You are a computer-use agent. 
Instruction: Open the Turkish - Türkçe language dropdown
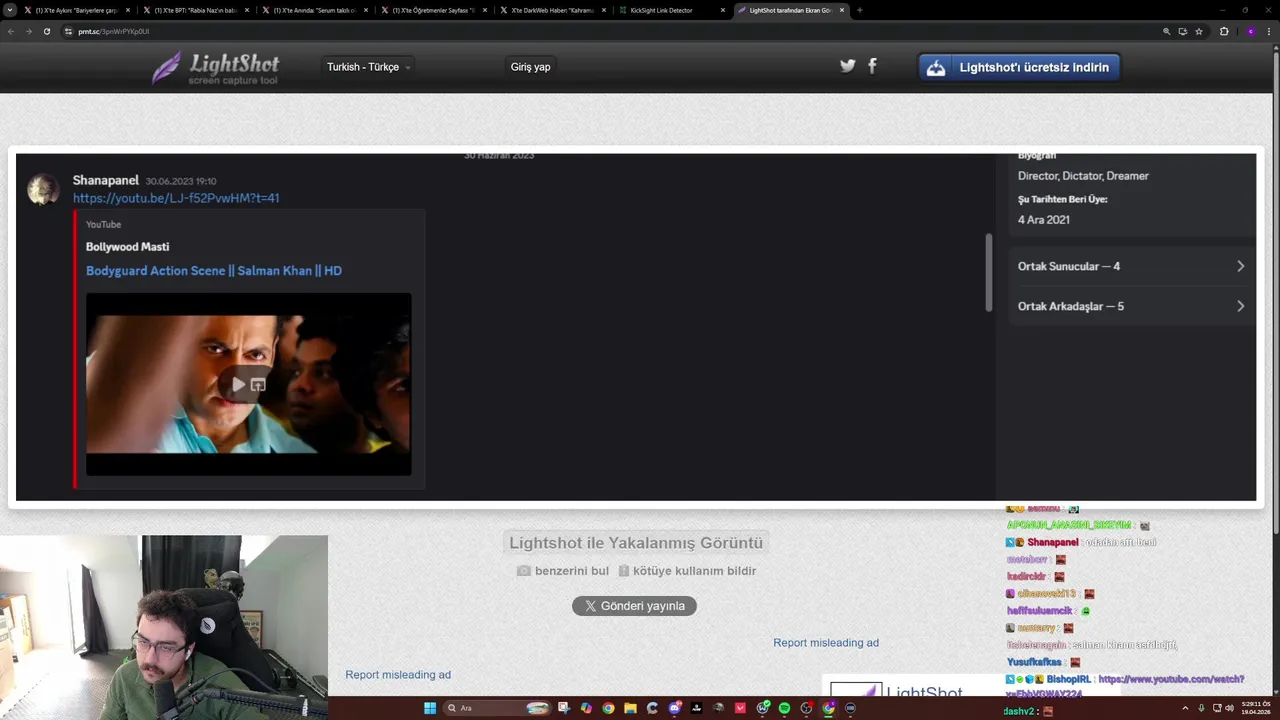pos(369,67)
